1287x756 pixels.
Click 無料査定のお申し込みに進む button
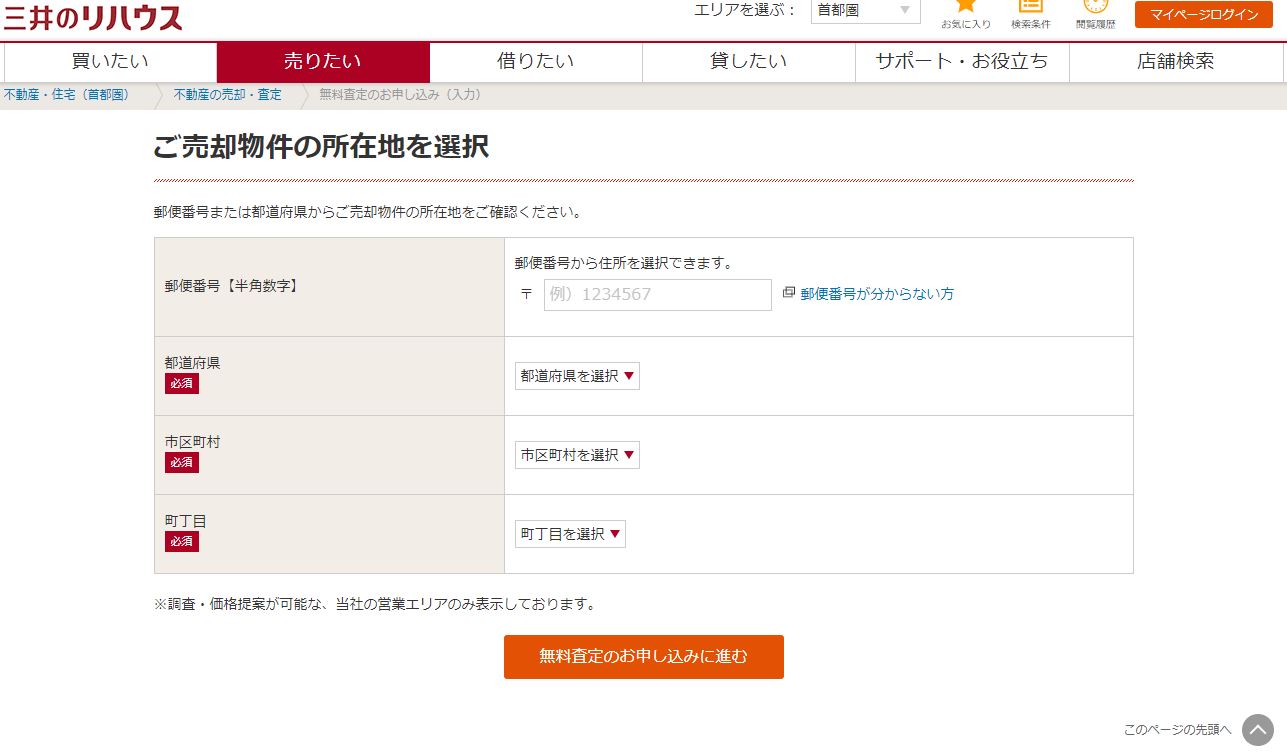coord(644,657)
